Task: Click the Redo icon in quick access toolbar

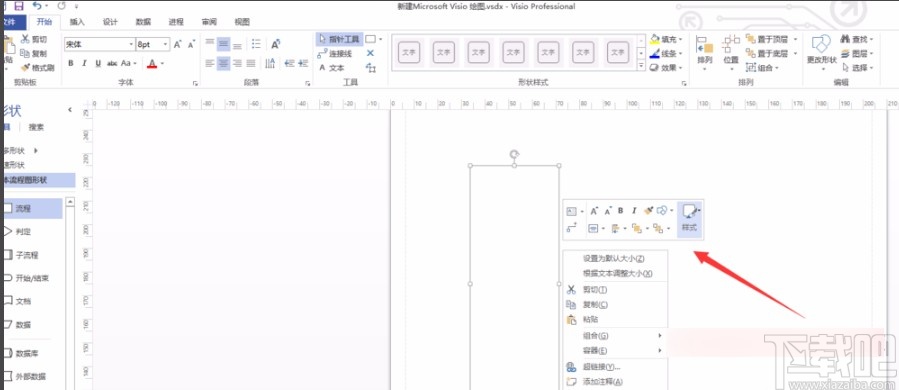Action: coord(61,6)
